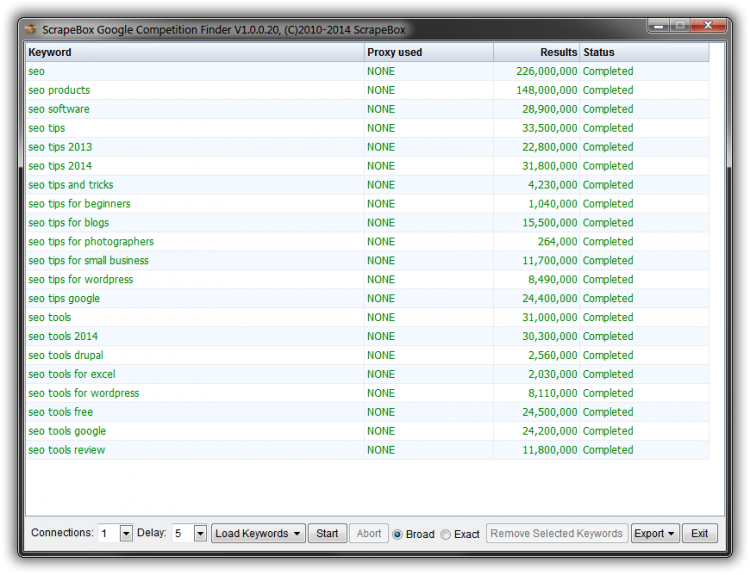Close the Competition Finder window

coord(708,25)
